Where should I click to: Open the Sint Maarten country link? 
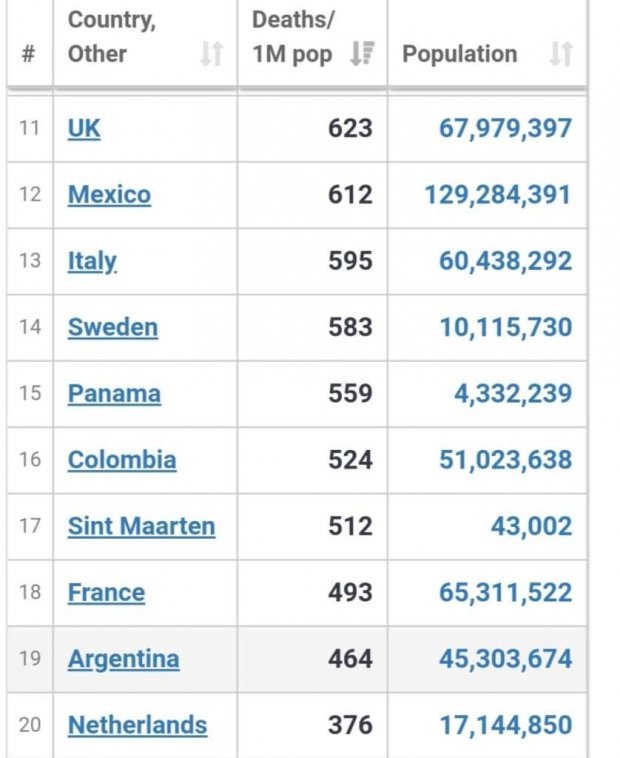pos(141,526)
